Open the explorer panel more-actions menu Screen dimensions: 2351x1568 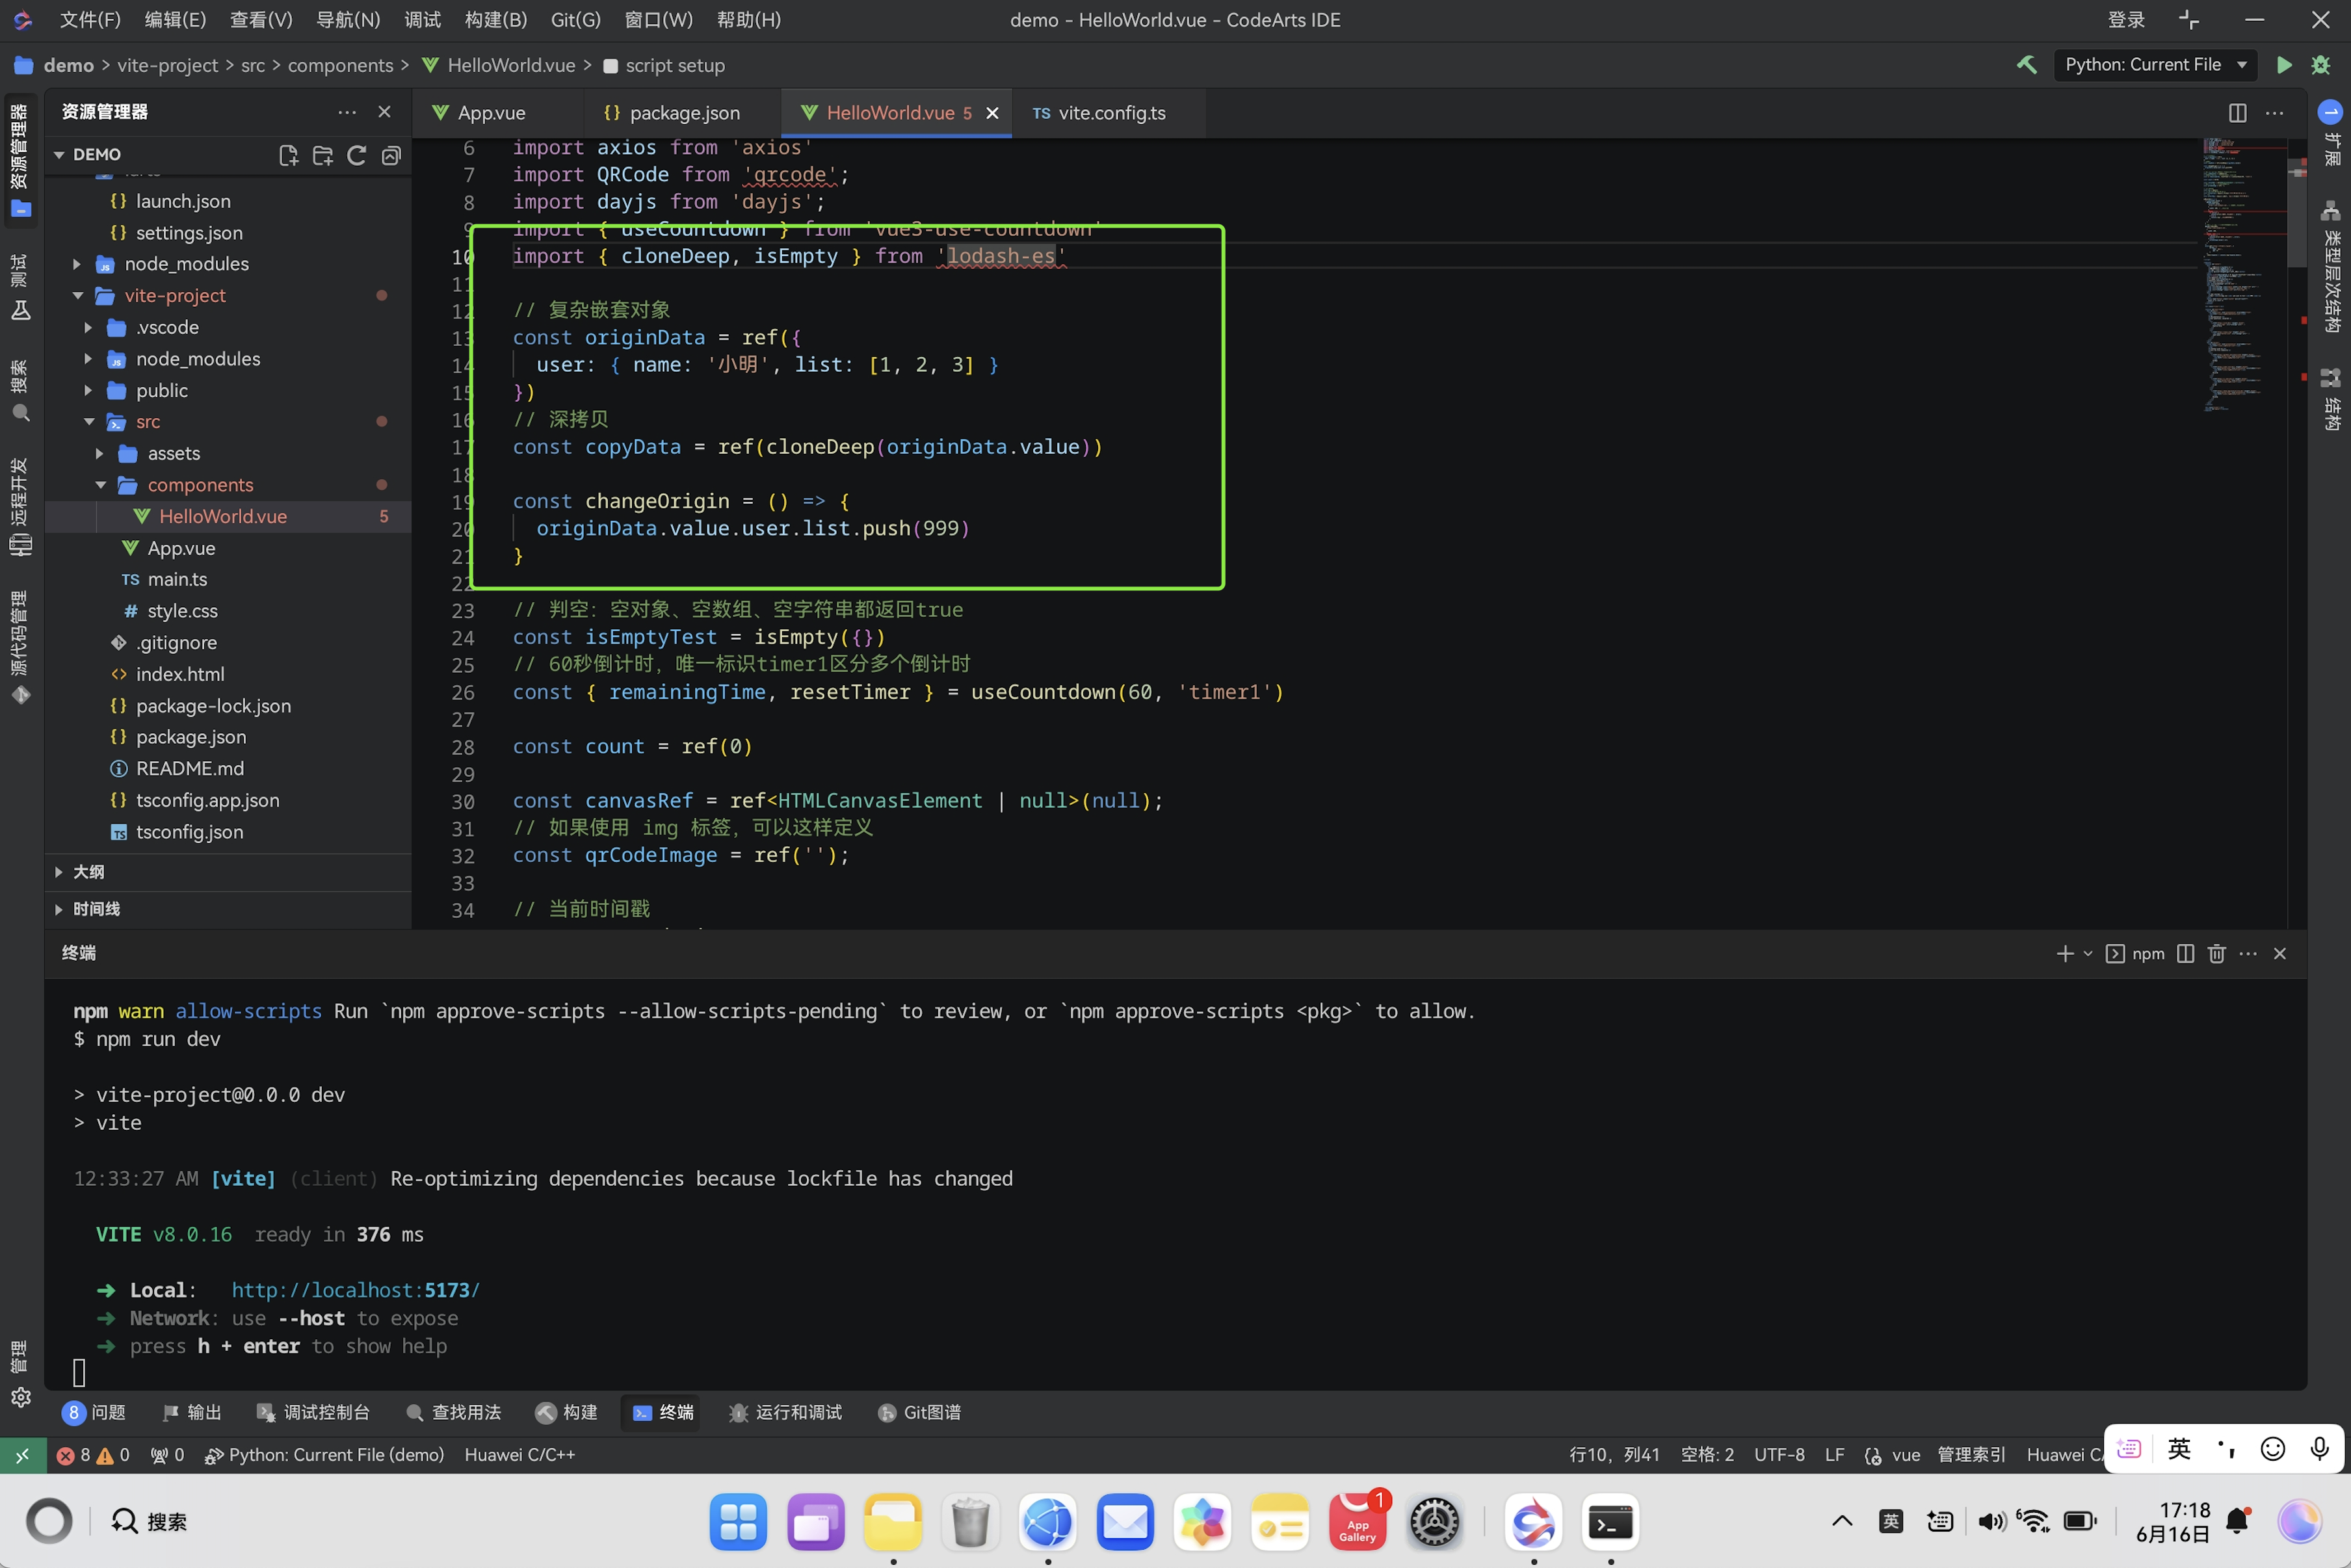[x=347, y=112]
